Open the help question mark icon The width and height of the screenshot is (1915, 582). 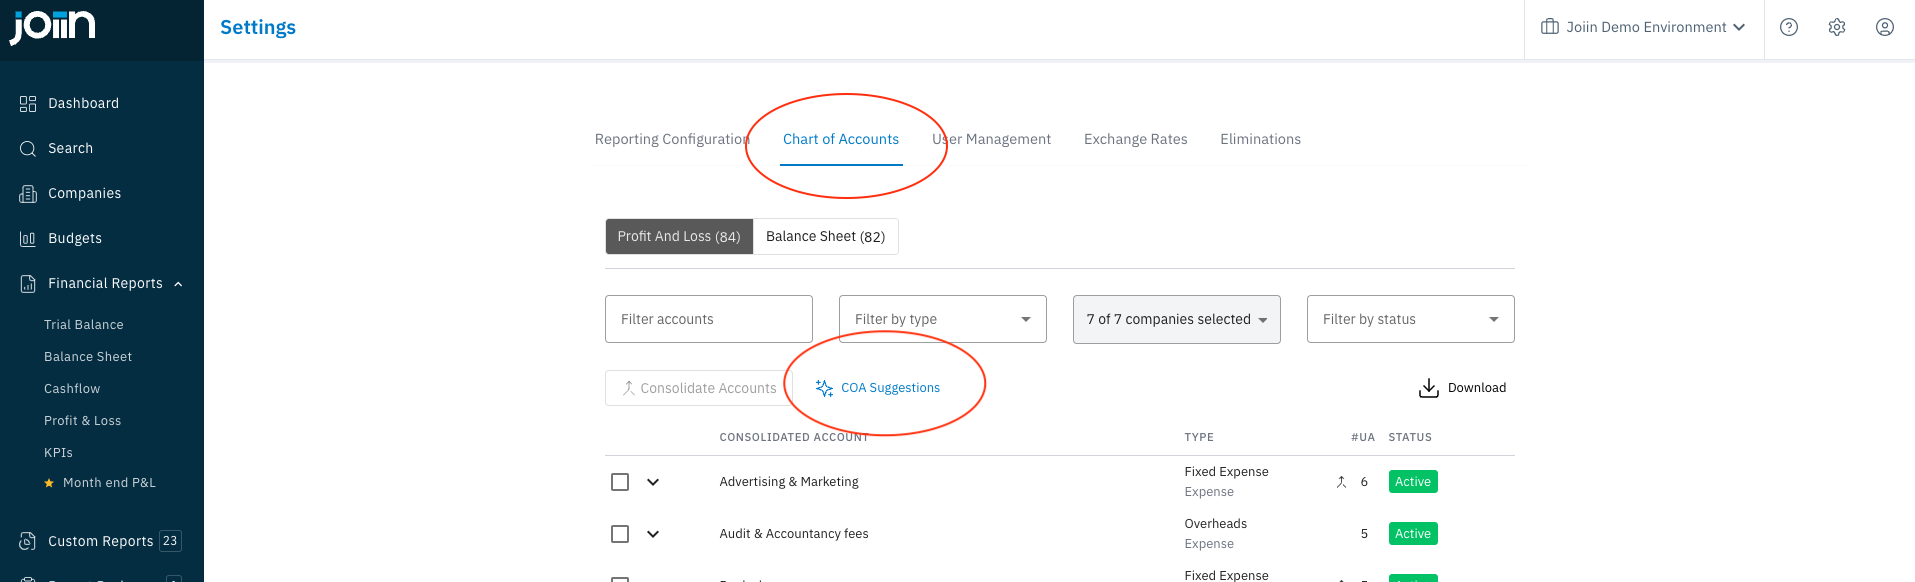pos(1789,27)
